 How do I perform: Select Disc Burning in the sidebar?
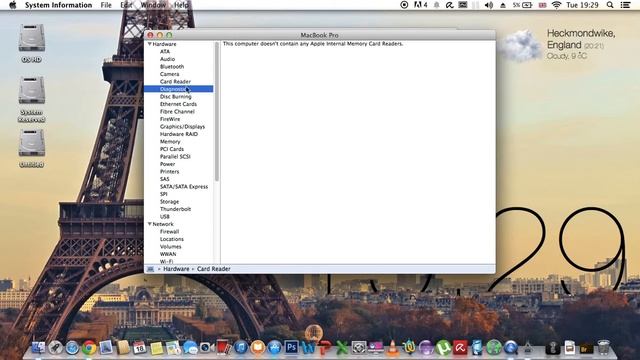(x=176, y=96)
